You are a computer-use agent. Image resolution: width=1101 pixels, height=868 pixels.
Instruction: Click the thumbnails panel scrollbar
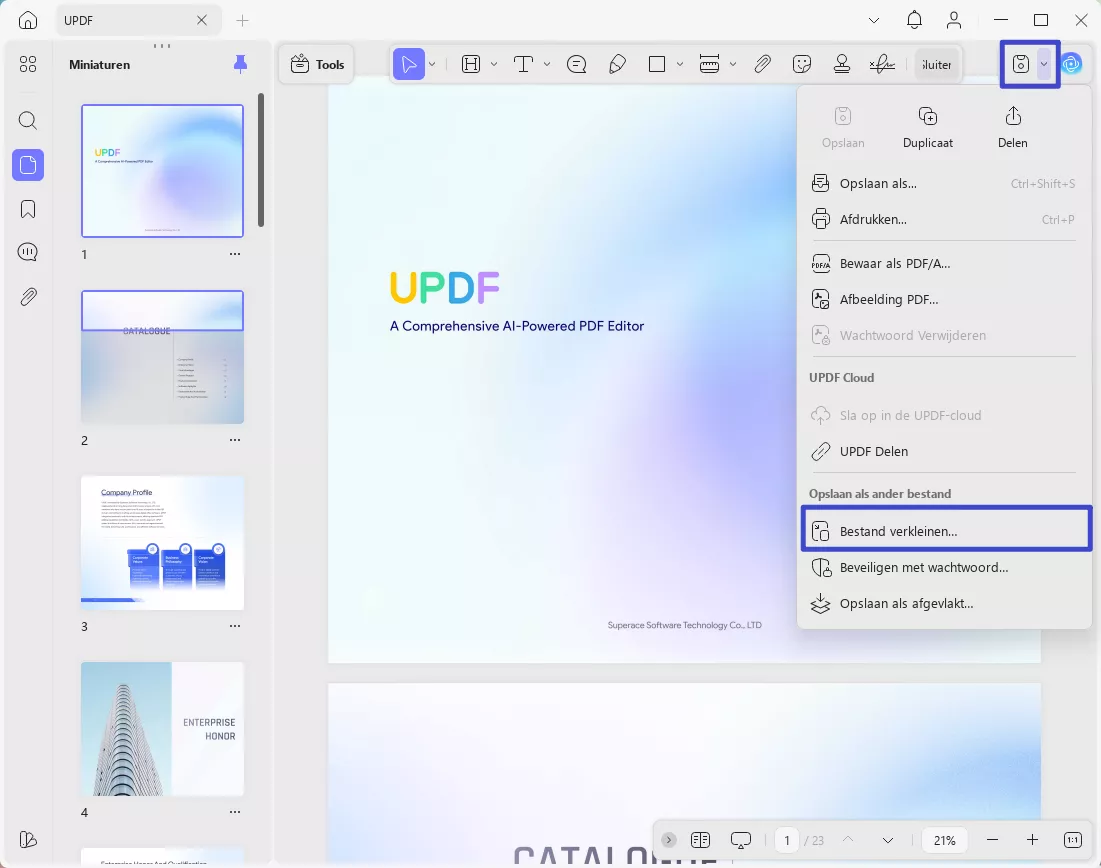[261, 160]
